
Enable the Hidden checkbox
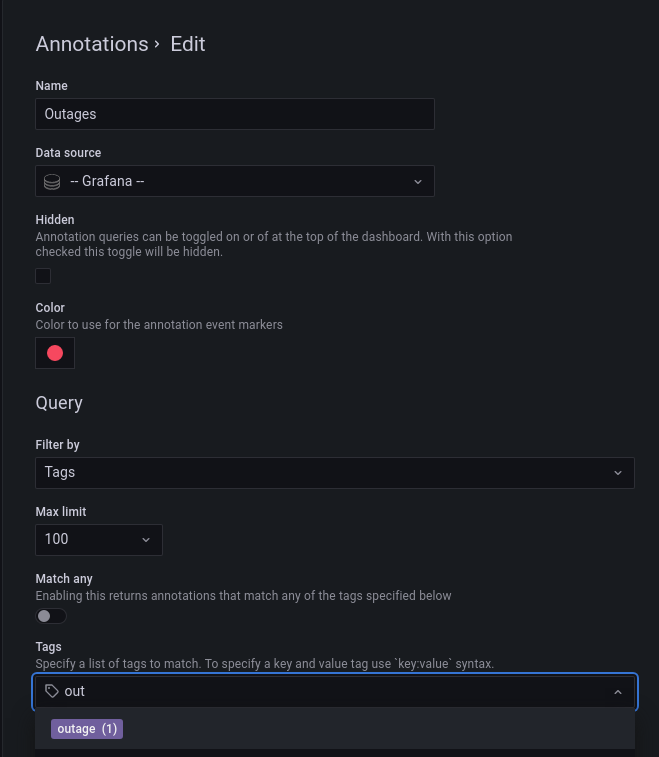click(43, 276)
